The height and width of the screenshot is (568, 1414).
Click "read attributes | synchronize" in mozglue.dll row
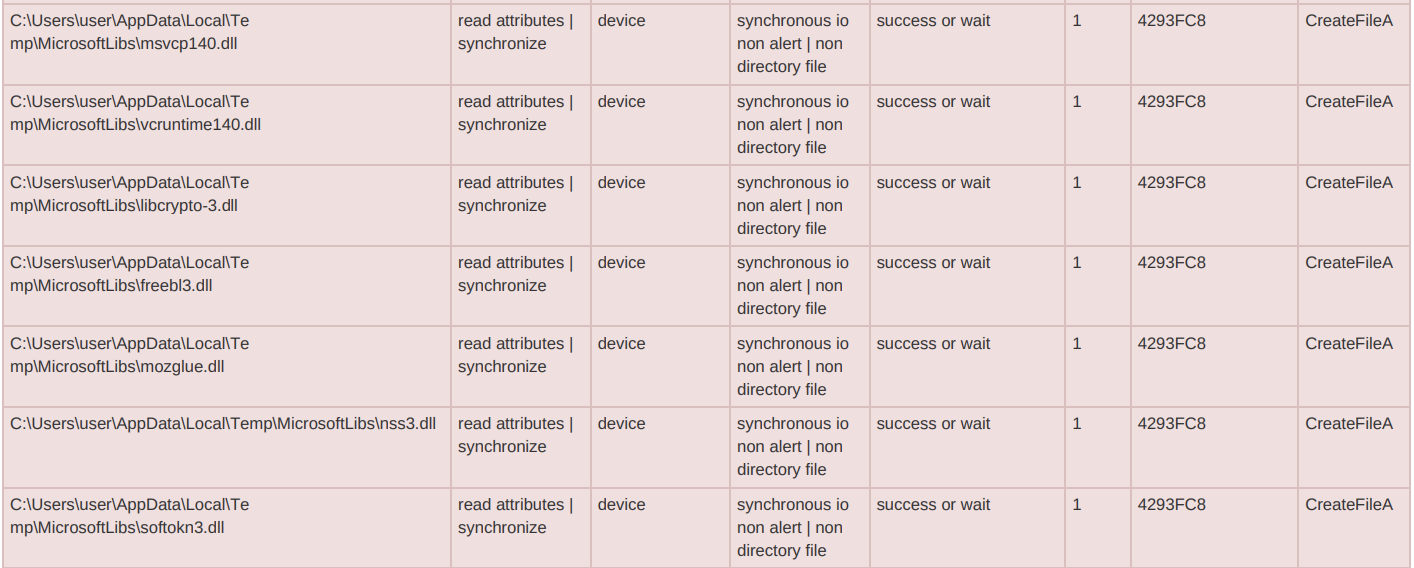click(515, 355)
